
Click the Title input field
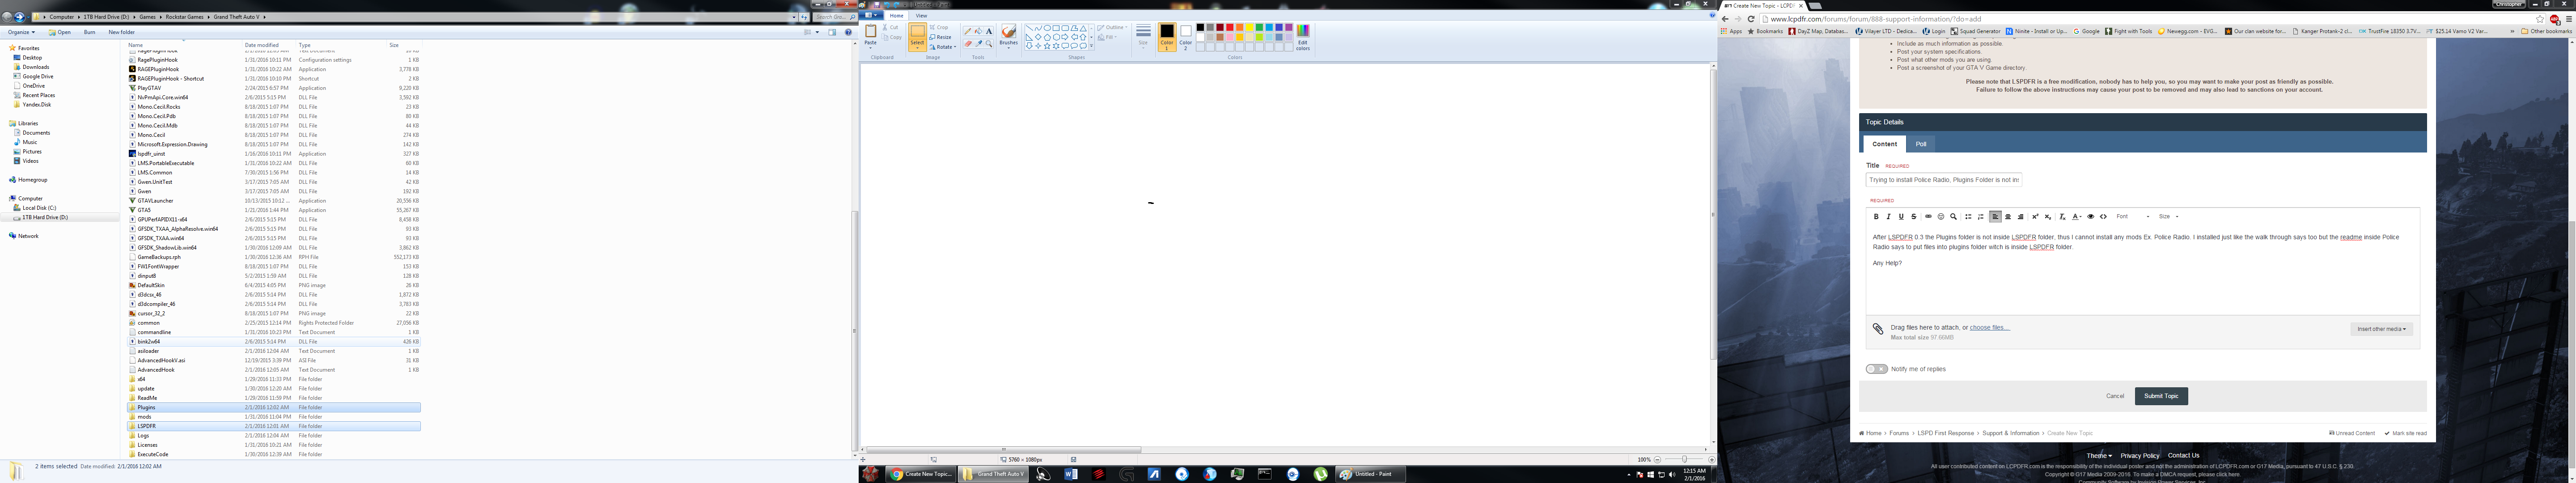pos(1943,180)
